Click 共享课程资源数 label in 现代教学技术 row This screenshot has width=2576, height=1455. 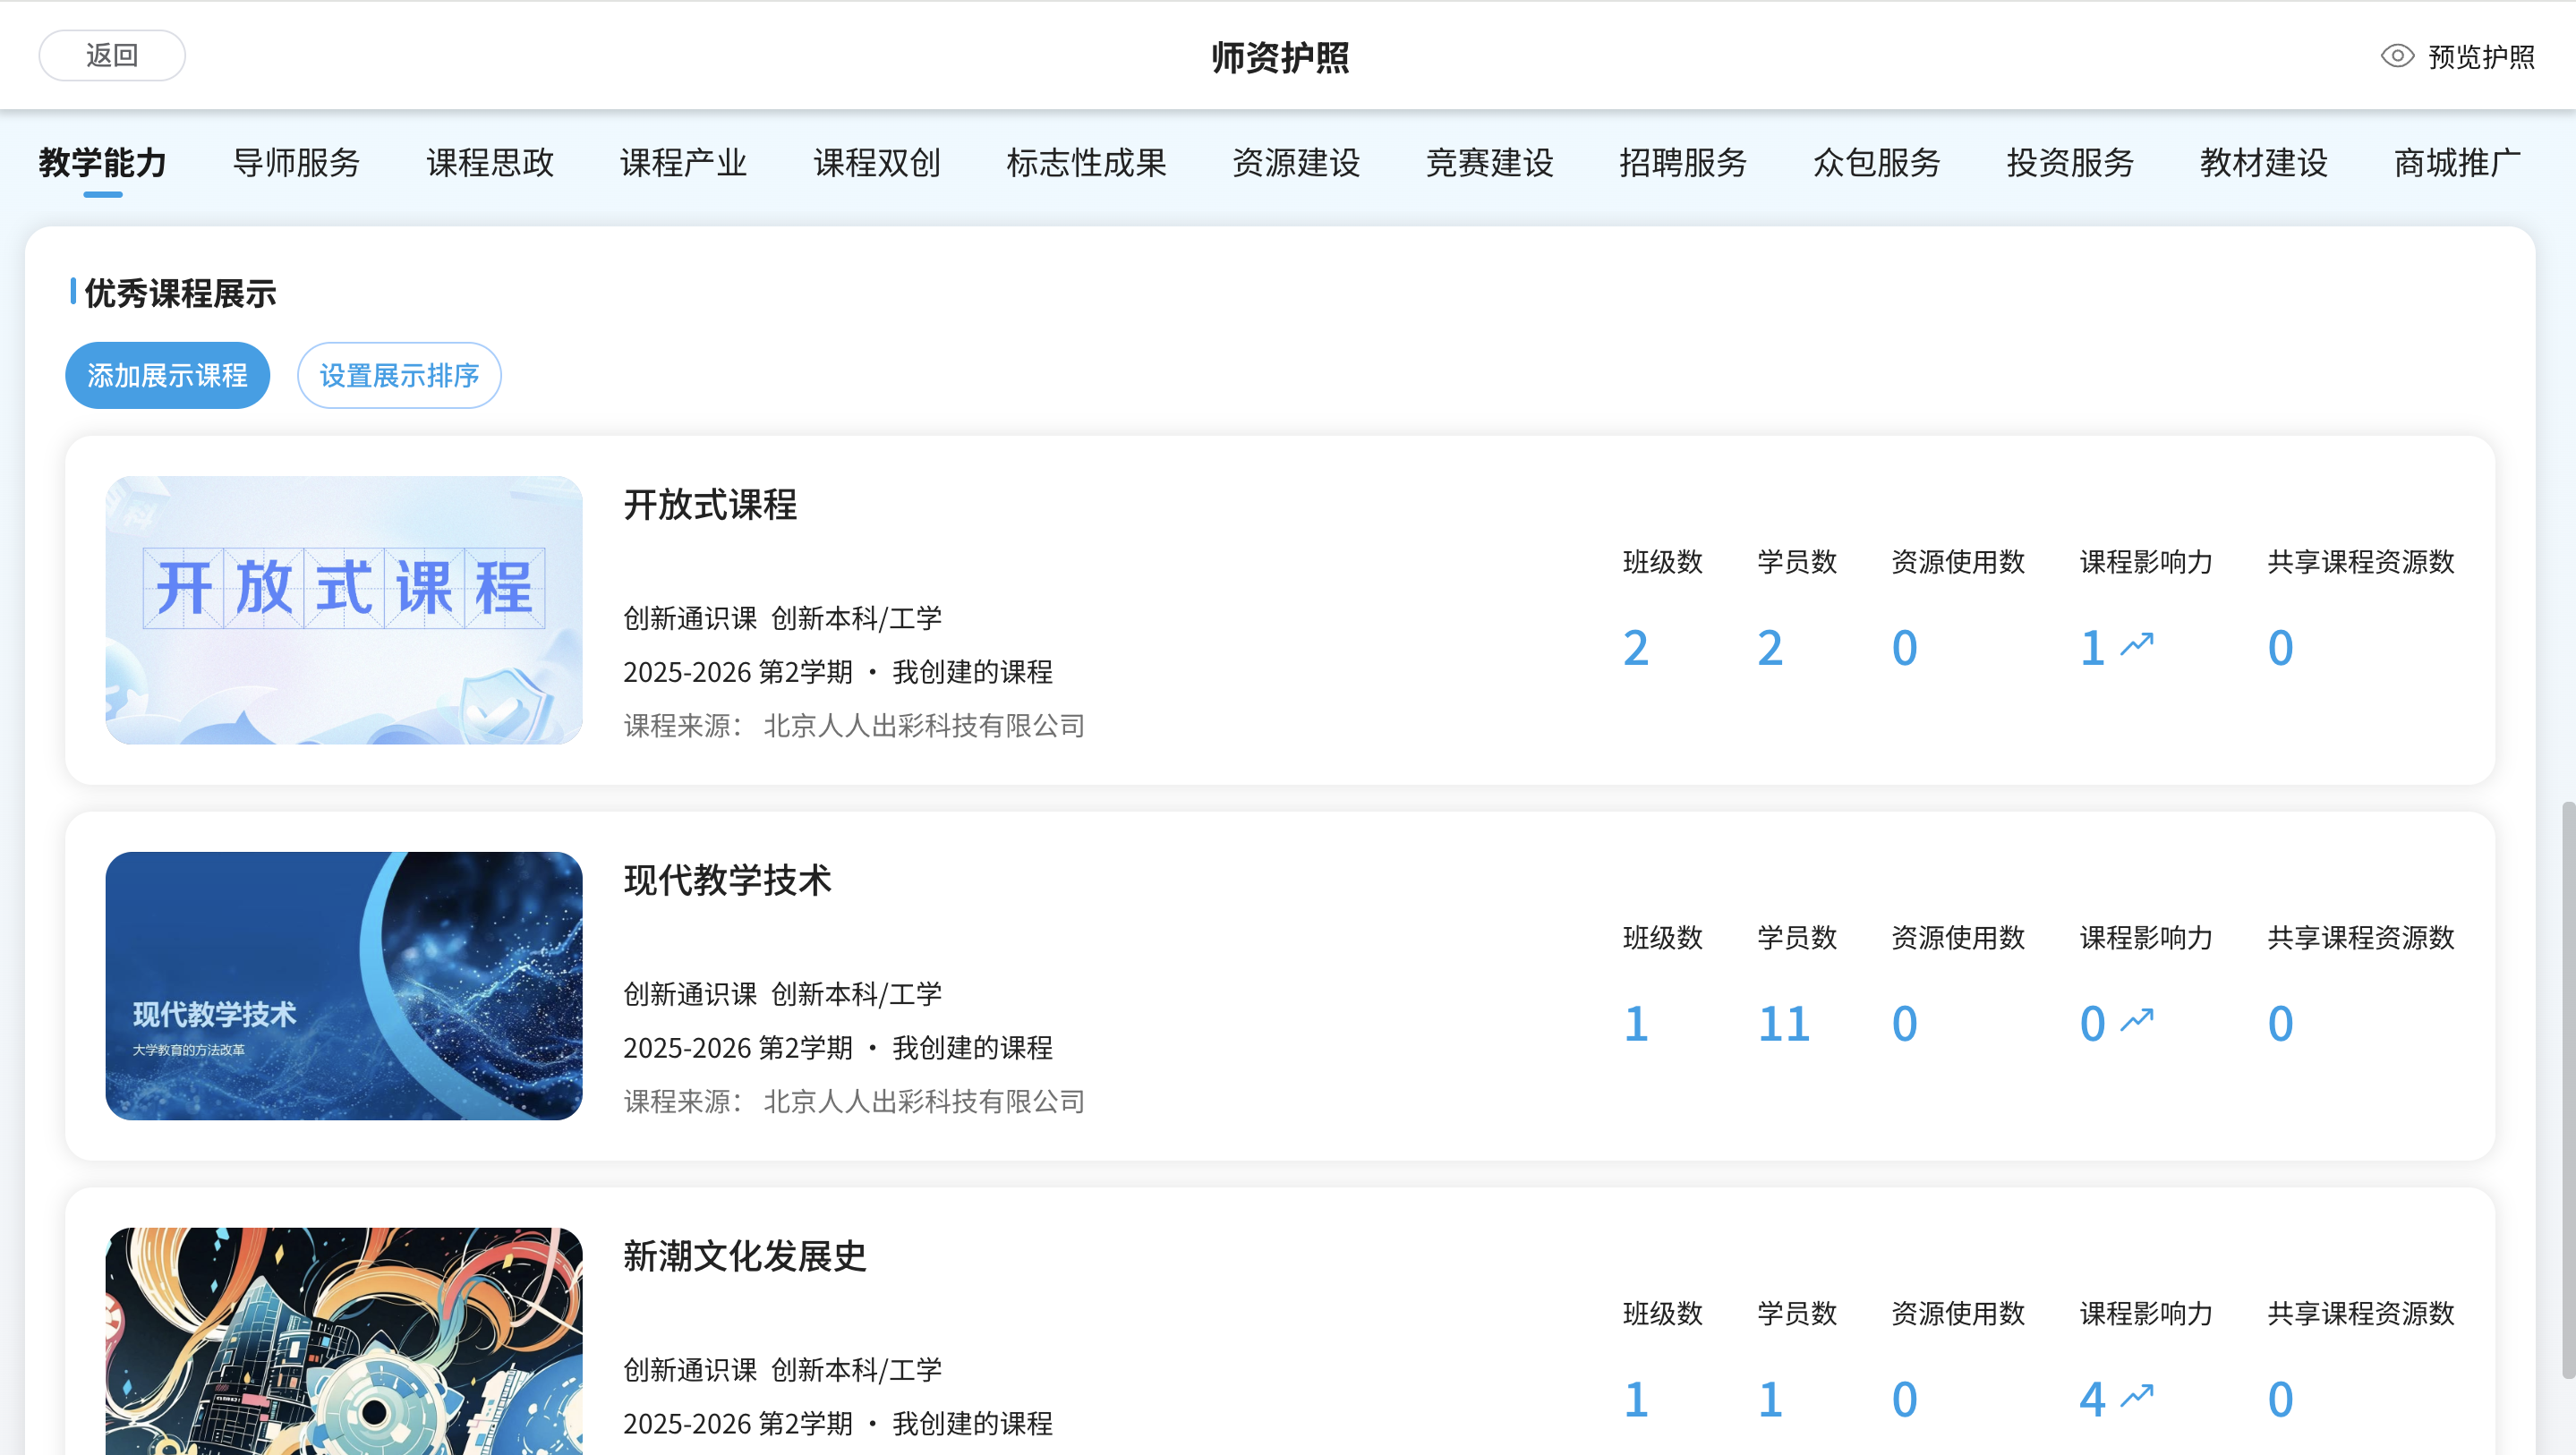(2361, 938)
